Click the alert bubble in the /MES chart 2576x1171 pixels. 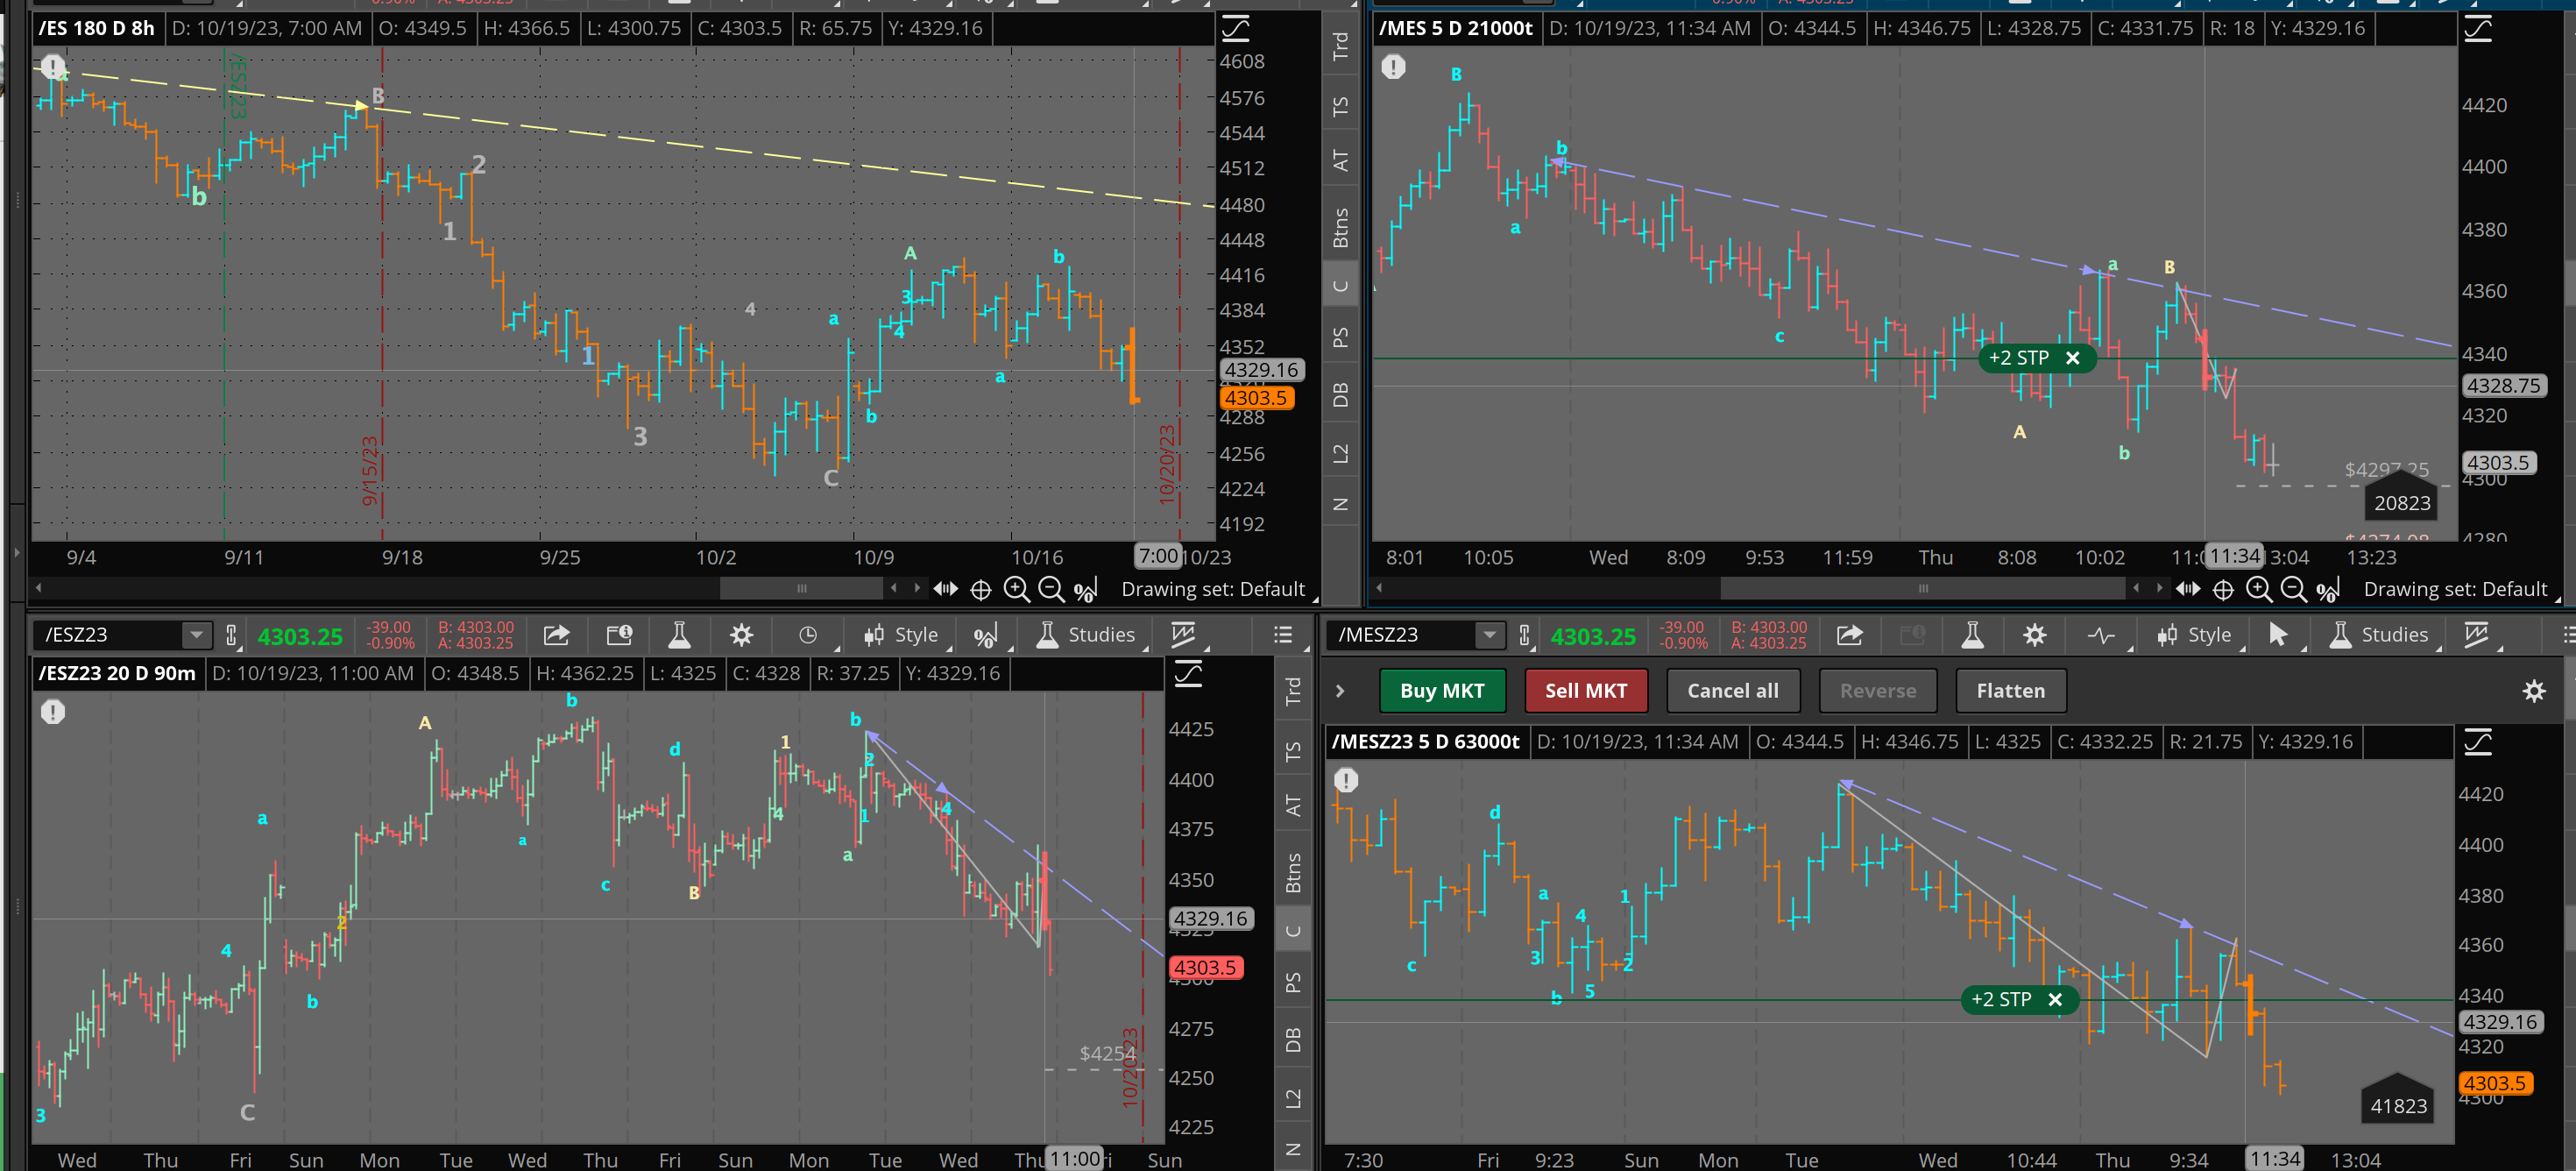1393,67
